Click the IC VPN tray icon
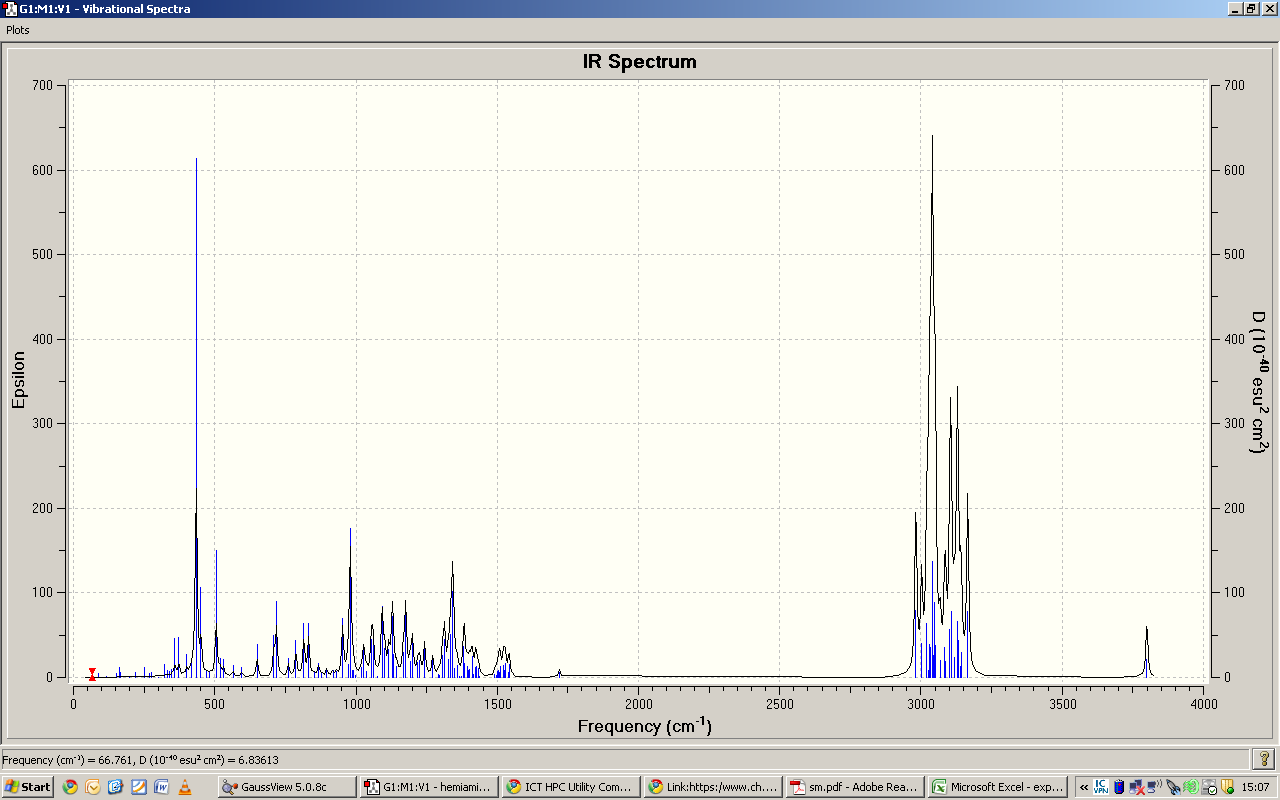 click(1101, 787)
